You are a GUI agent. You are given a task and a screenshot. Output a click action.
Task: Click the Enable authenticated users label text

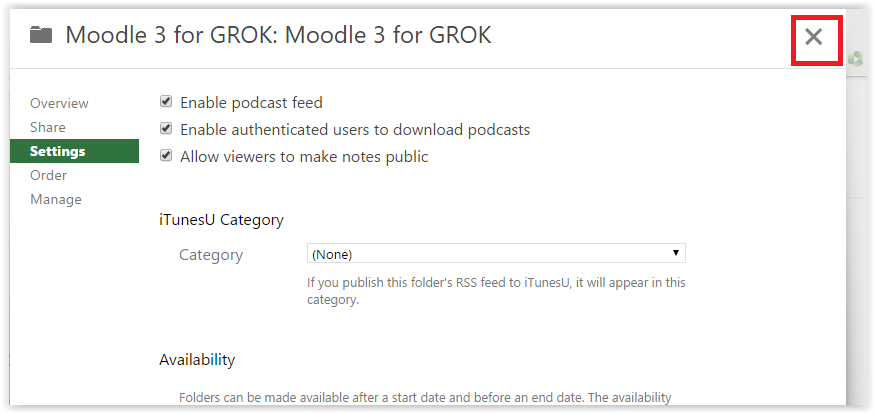point(355,130)
